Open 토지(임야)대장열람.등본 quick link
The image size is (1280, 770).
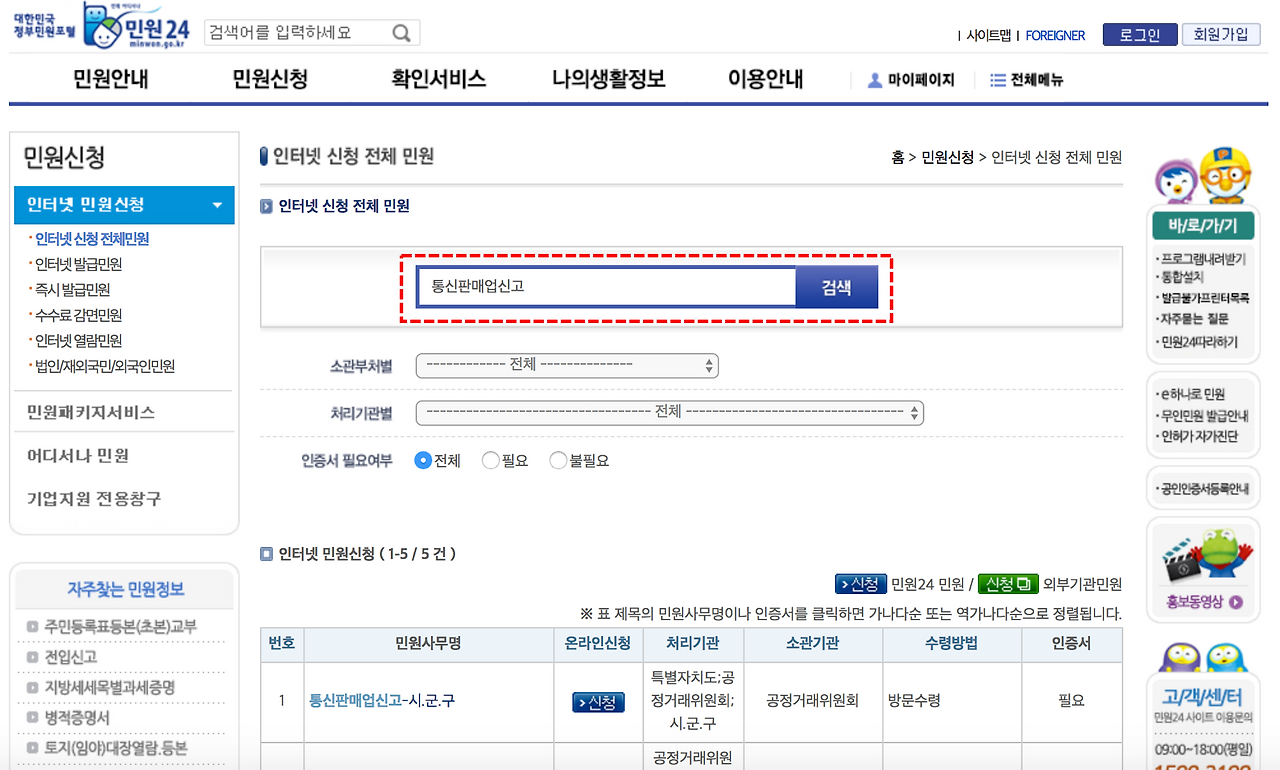pos(116,748)
